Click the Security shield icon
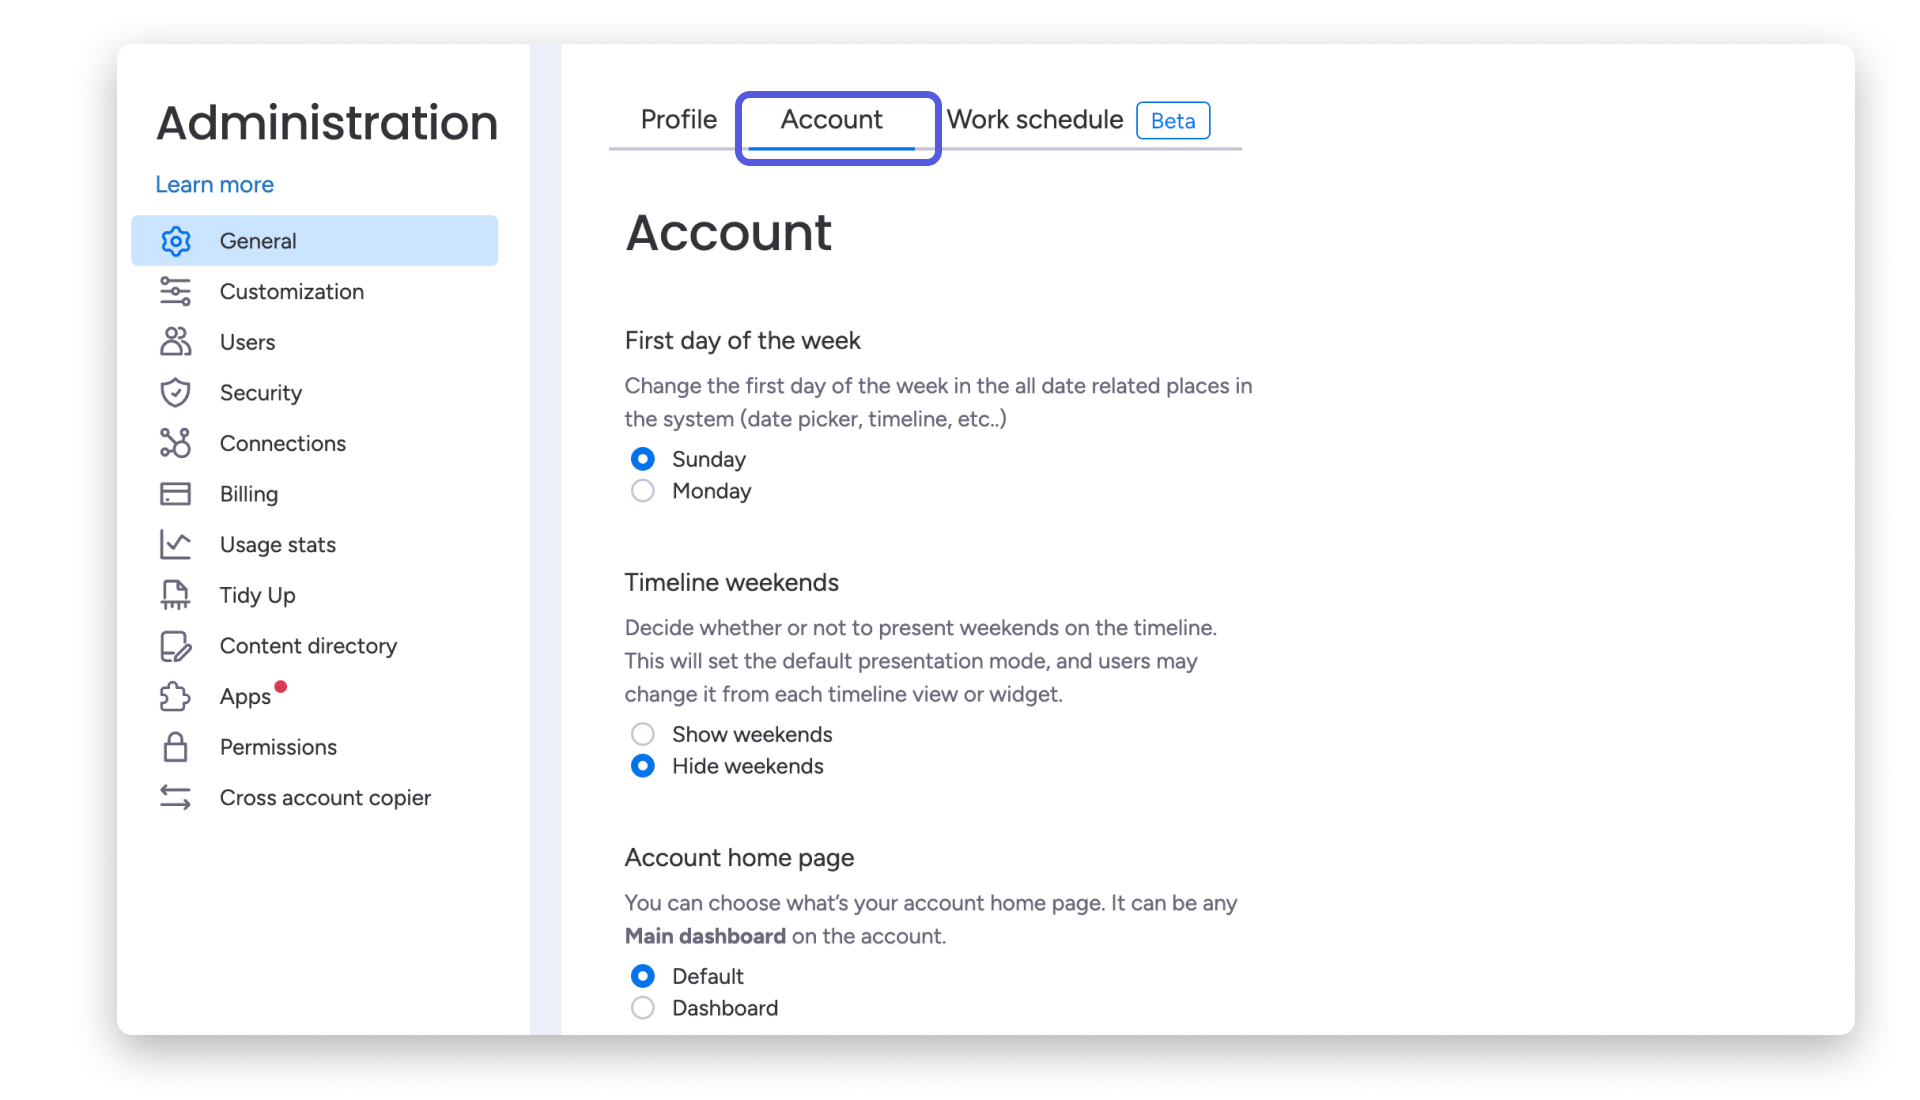 coord(175,393)
